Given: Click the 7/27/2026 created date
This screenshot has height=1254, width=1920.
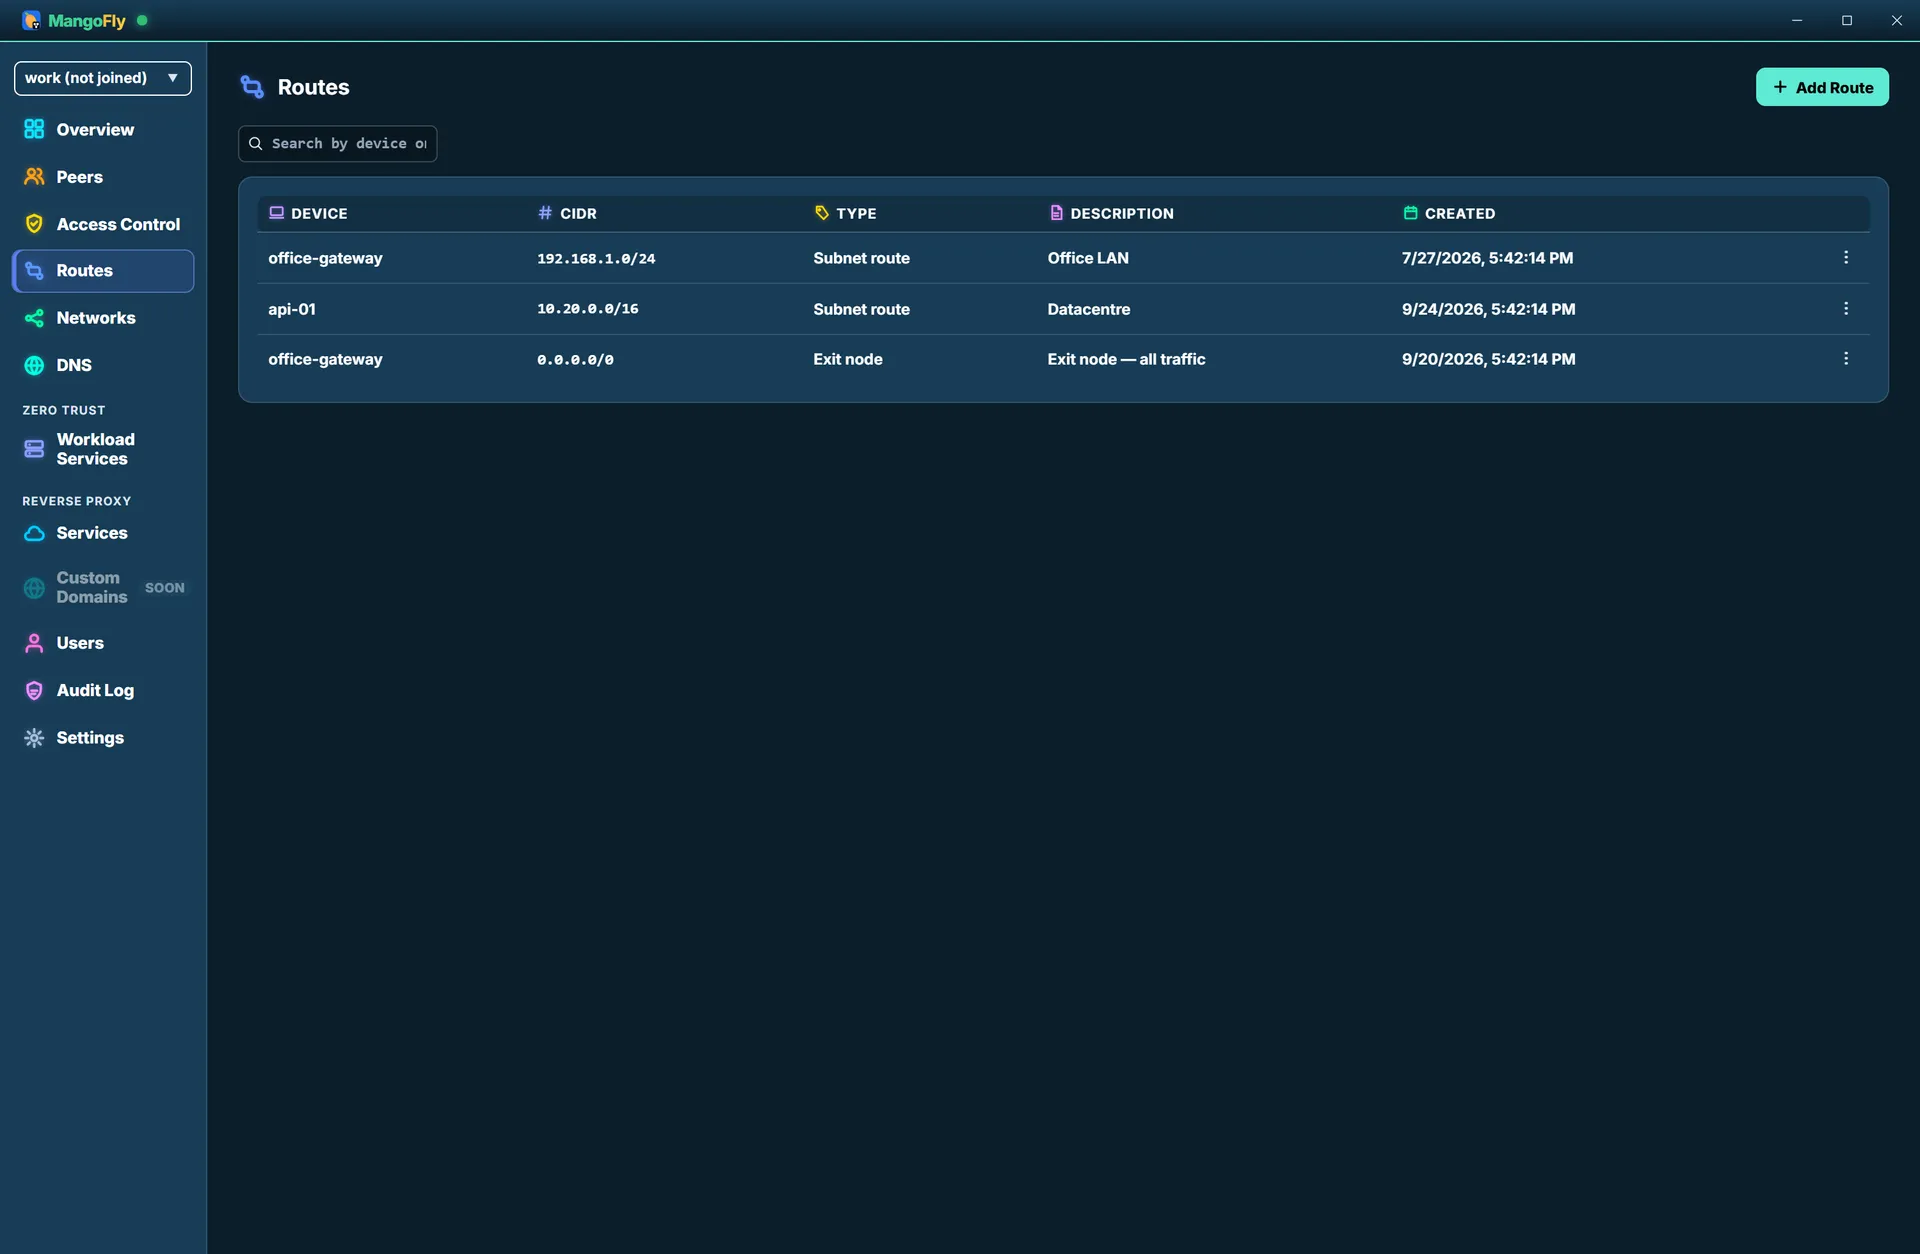Looking at the screenshot, I should click(1487, 258).
